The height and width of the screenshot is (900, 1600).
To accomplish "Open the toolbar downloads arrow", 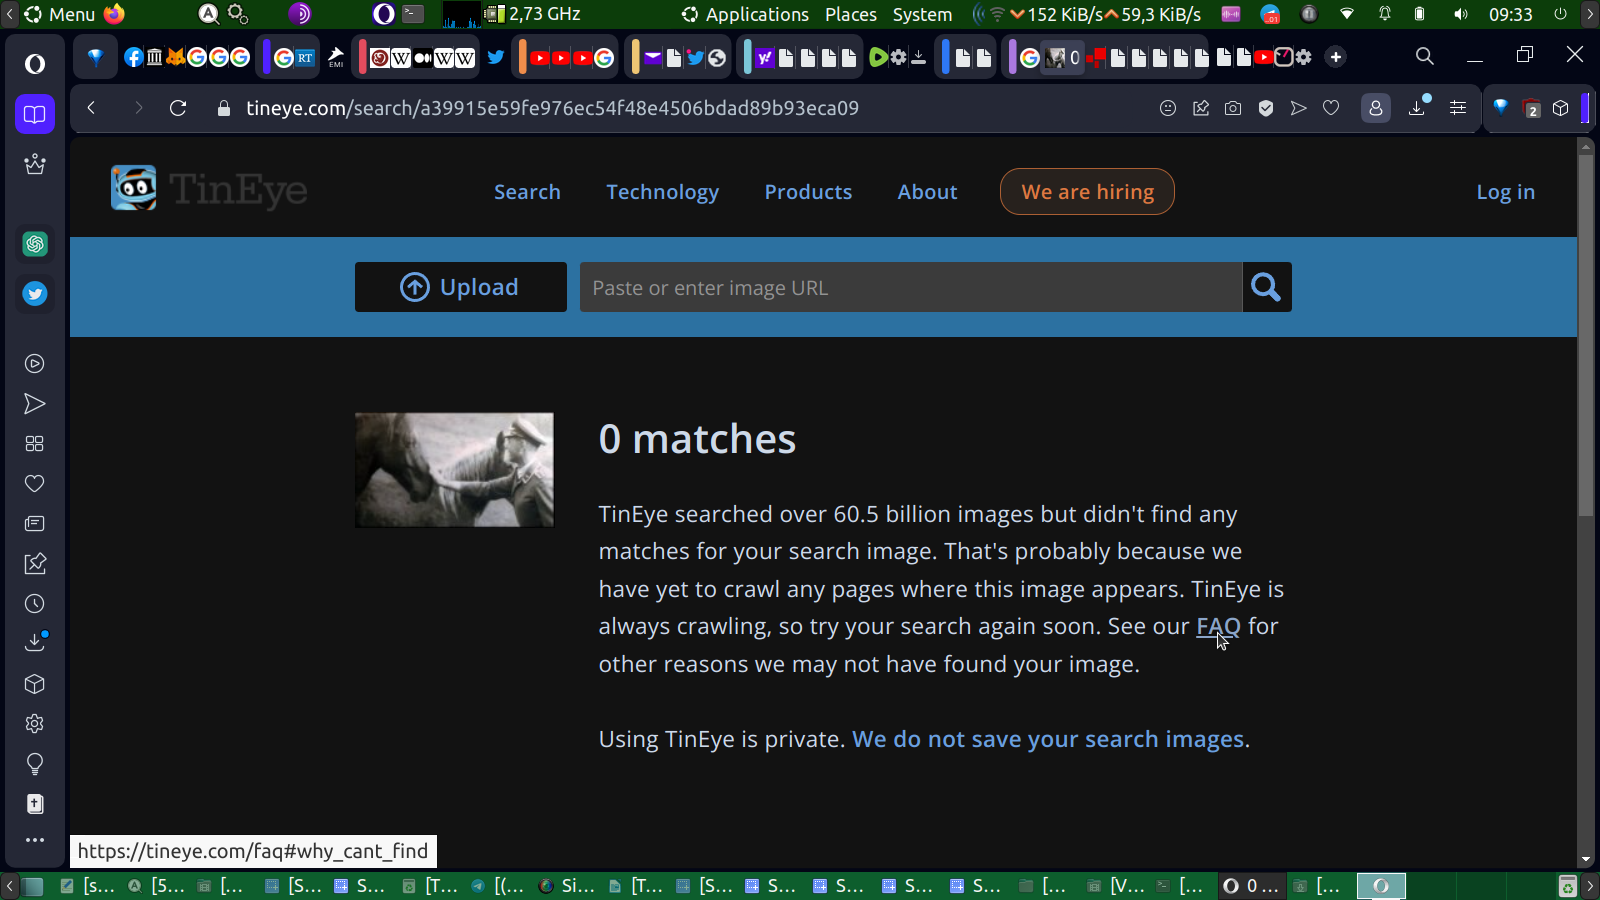I will coord(1418,107).
